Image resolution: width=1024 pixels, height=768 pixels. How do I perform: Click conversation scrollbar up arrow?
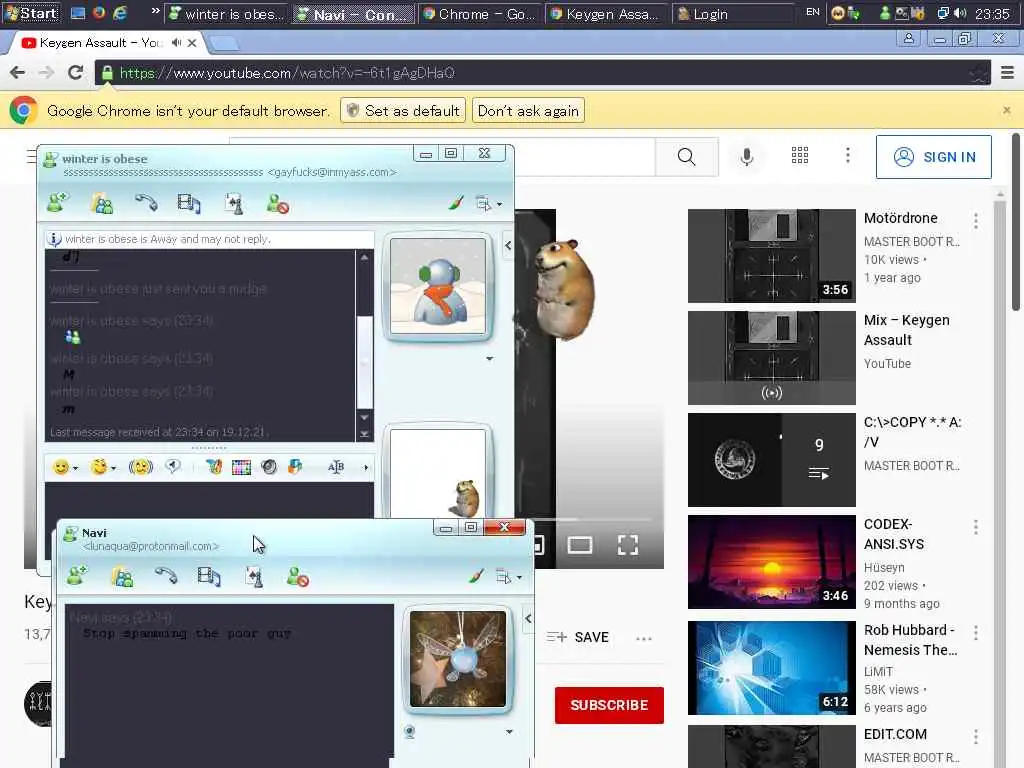point(364,257)
